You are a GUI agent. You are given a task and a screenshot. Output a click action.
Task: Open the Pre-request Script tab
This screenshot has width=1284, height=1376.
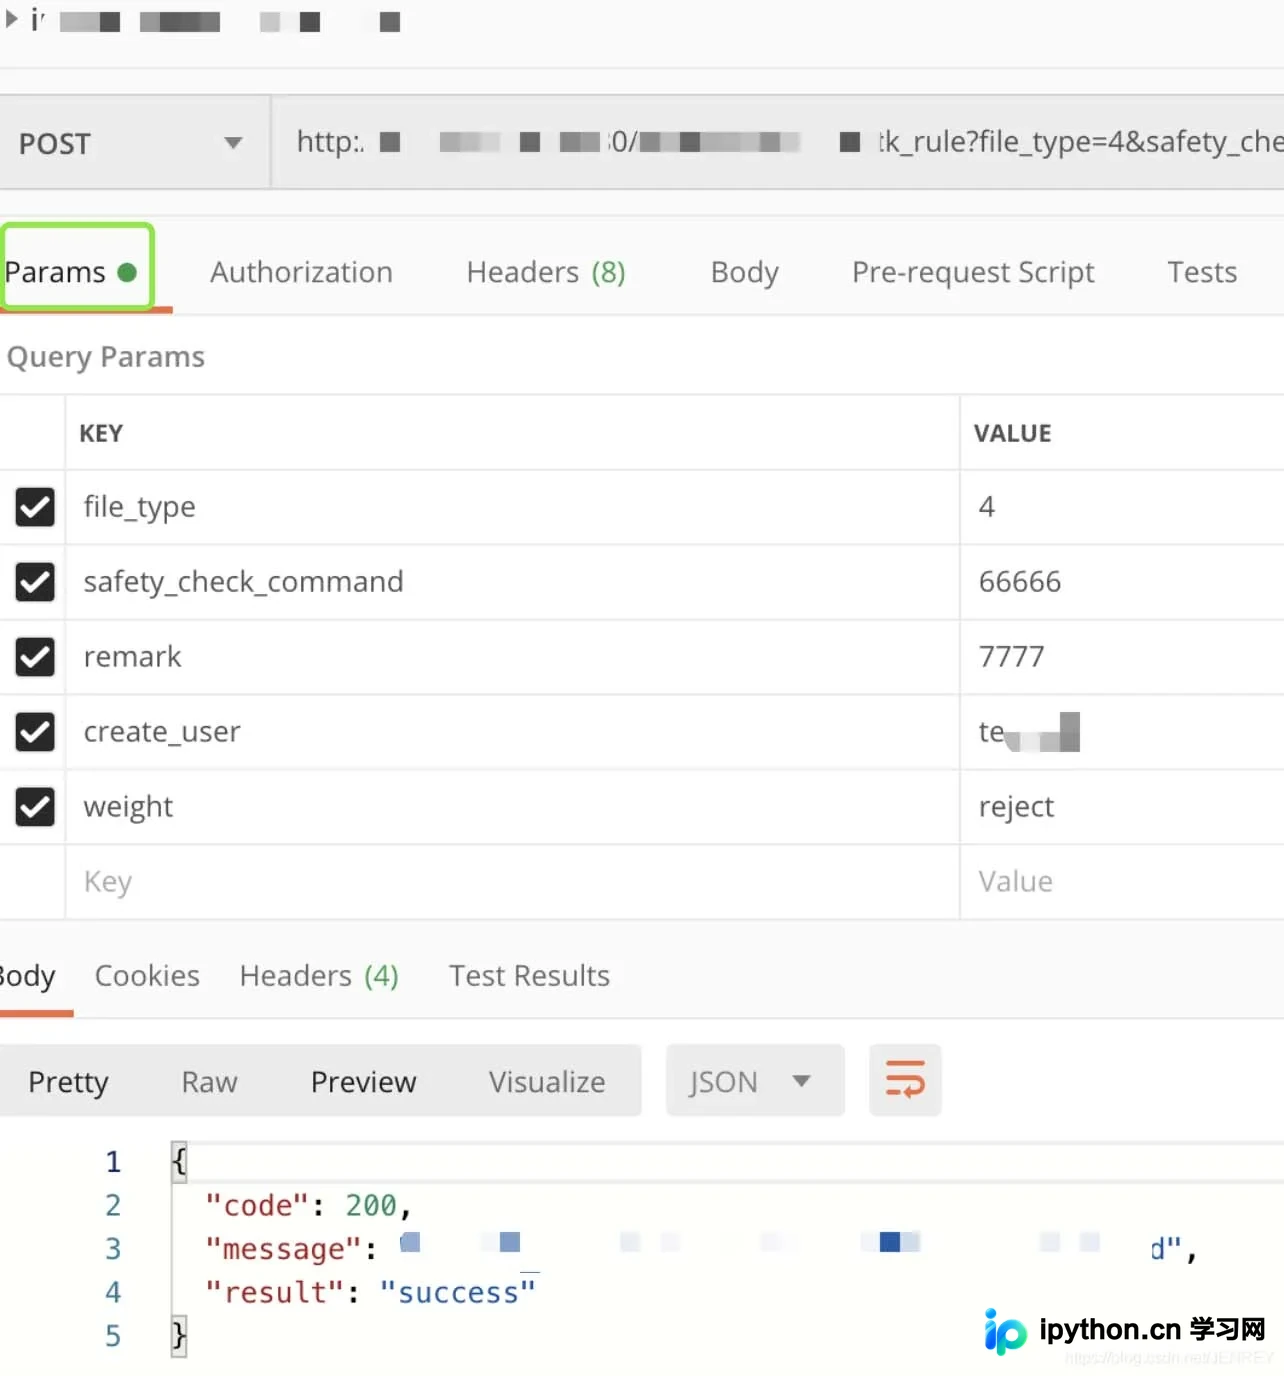tap(973, 272)
